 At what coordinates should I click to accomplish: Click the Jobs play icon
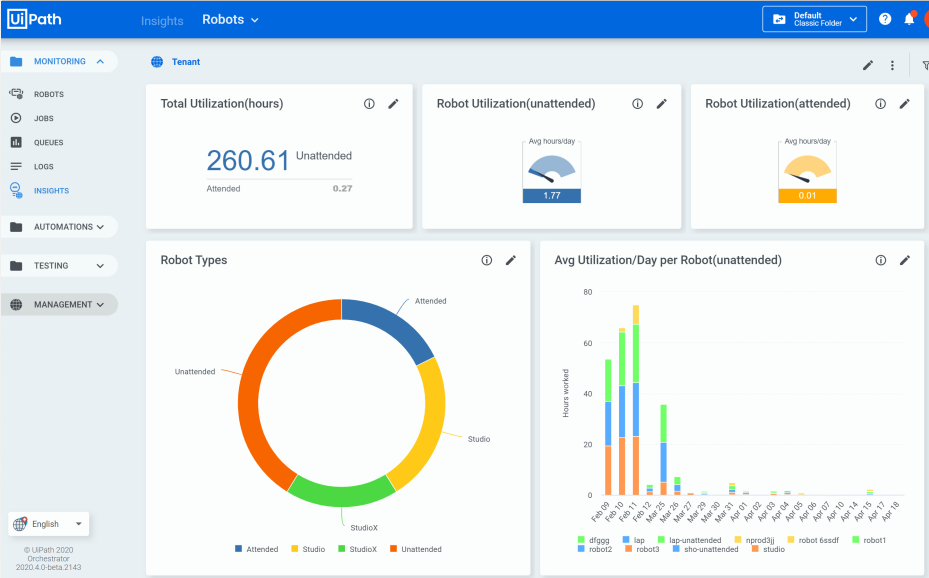(16, 118)
